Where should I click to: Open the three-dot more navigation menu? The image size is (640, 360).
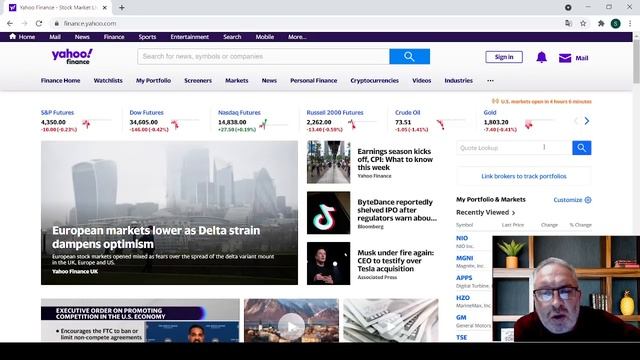(490, 80)
